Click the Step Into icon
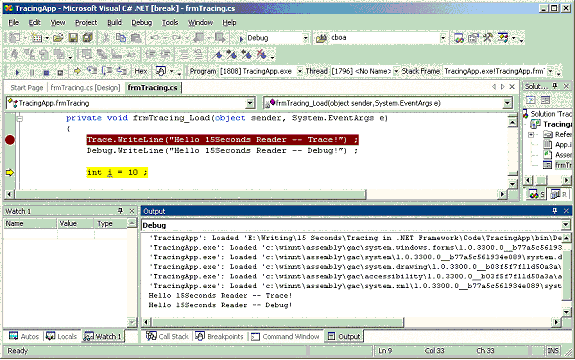Viewport: 575px width, 360px height. click(x=92, y=71)
